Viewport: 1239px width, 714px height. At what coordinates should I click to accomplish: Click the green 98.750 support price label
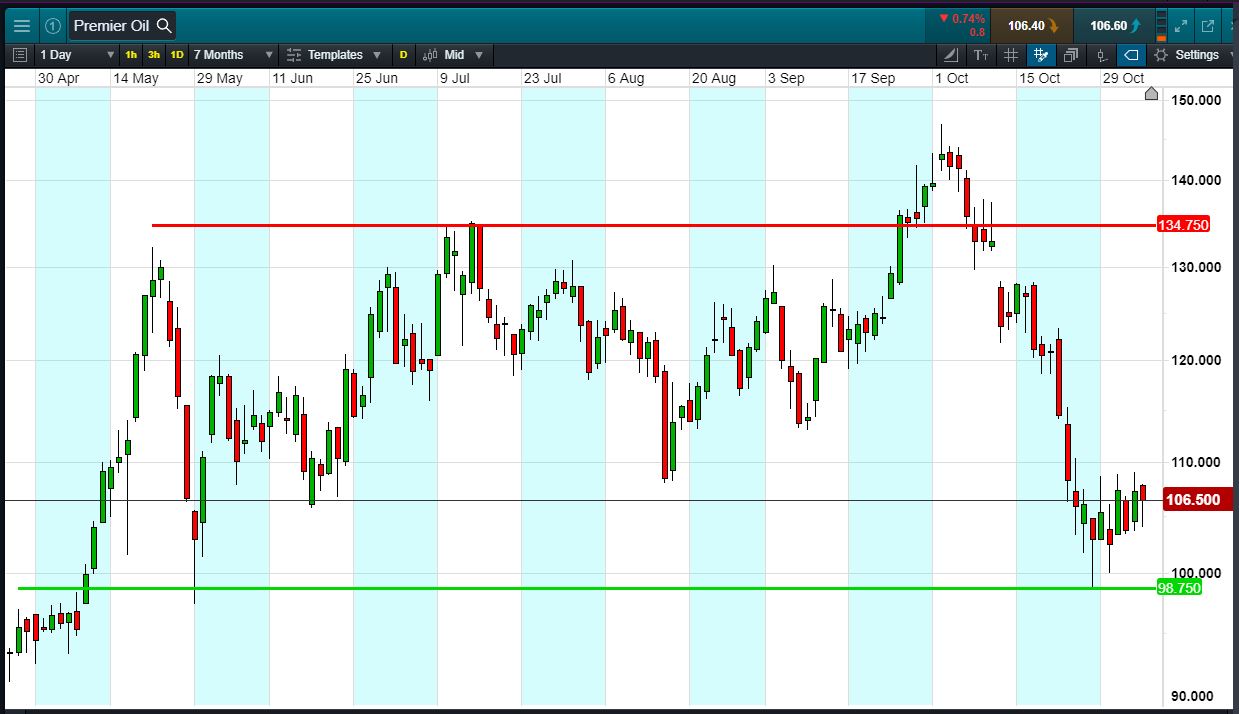coord(1179,588)
